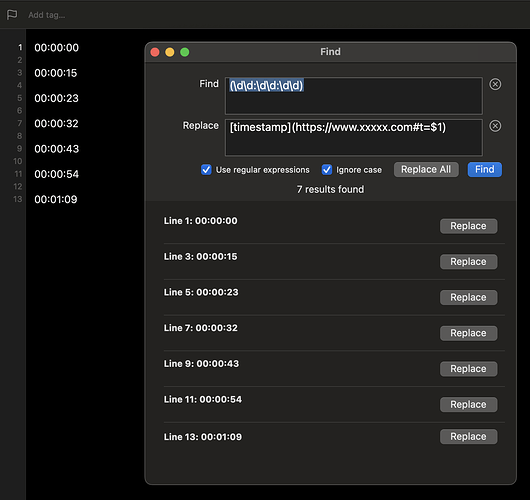Screen dimensions: 530x500
Task: Click line number 13 in the gutter
Action: pyautogui.click(x=18, y=199)
